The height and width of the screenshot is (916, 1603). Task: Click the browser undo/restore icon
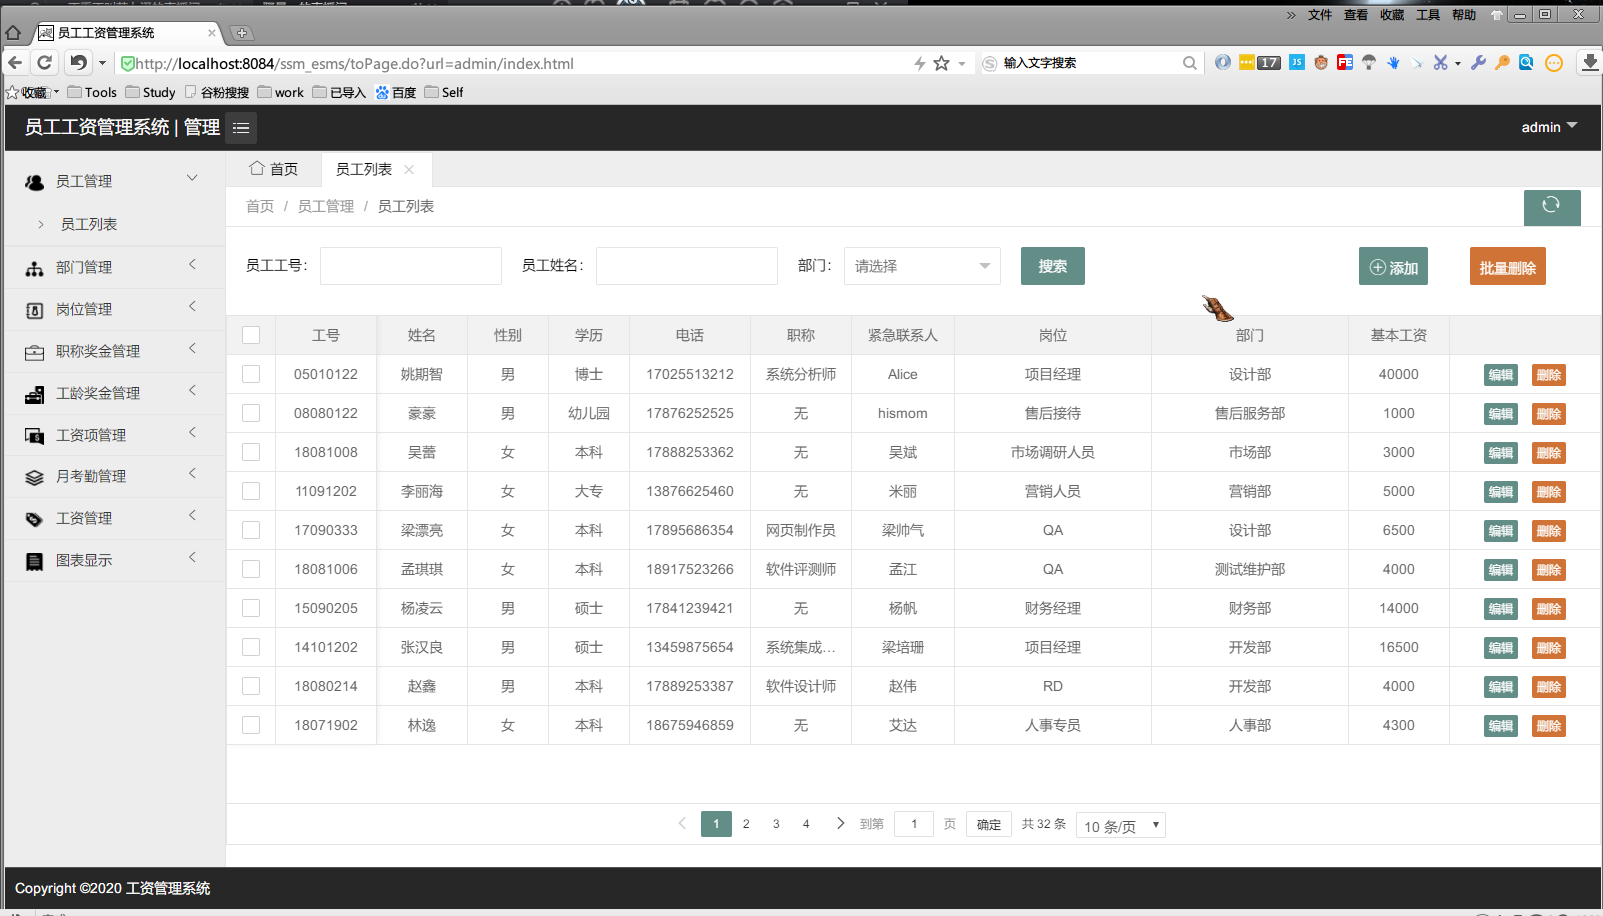tap(78, 63)
